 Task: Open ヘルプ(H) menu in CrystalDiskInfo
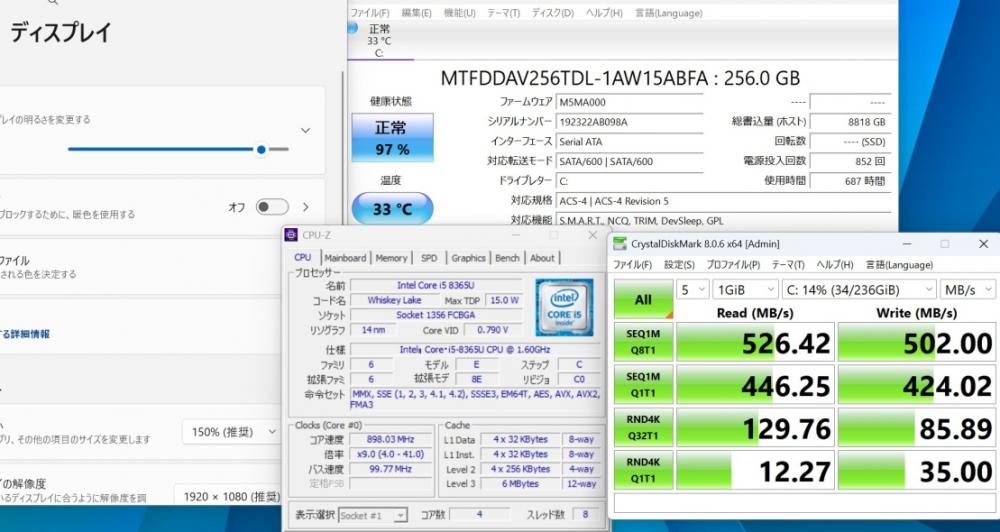tap(604, 13)
